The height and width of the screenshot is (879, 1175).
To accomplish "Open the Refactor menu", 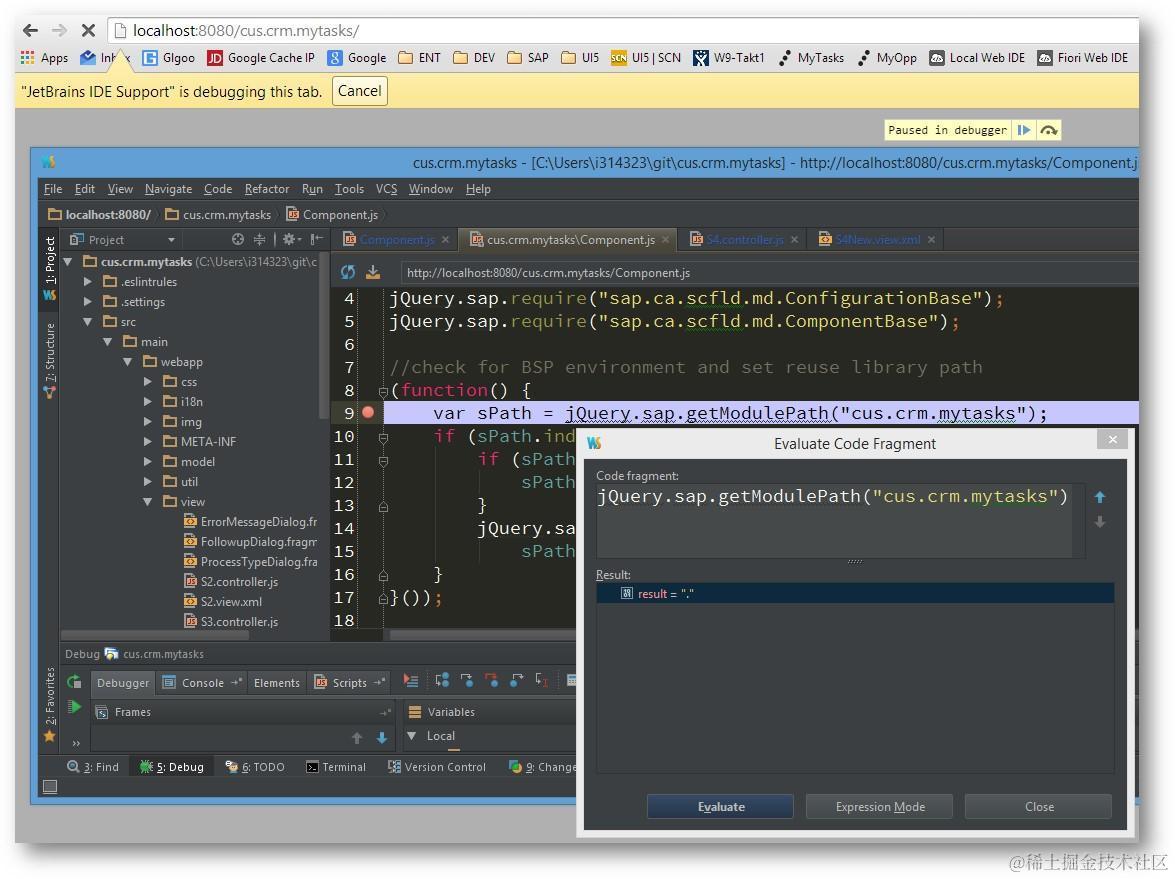I will point(267,189).
